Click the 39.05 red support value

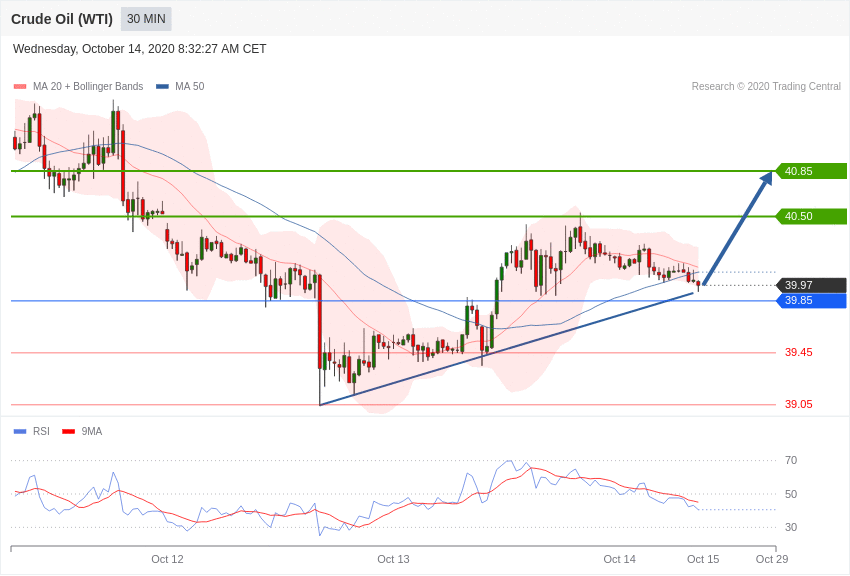tap(799, 404)
